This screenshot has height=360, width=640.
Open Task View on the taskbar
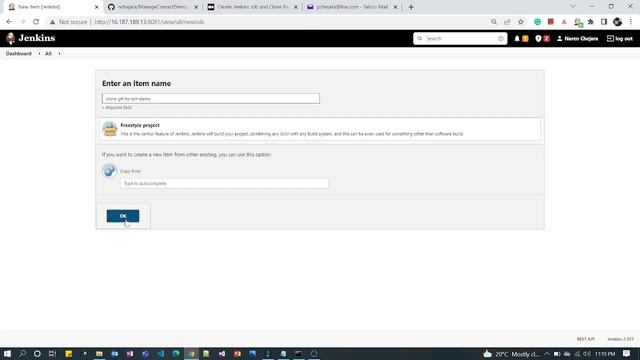click(52, 353)
